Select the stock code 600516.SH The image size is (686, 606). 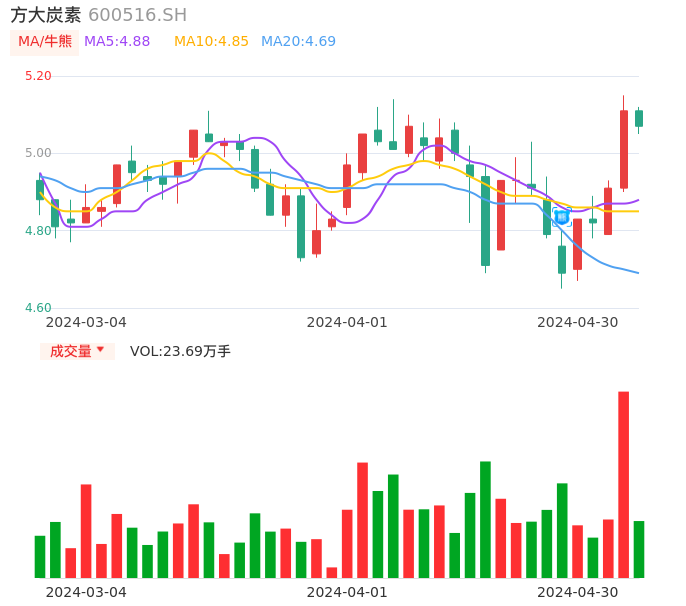137,15
